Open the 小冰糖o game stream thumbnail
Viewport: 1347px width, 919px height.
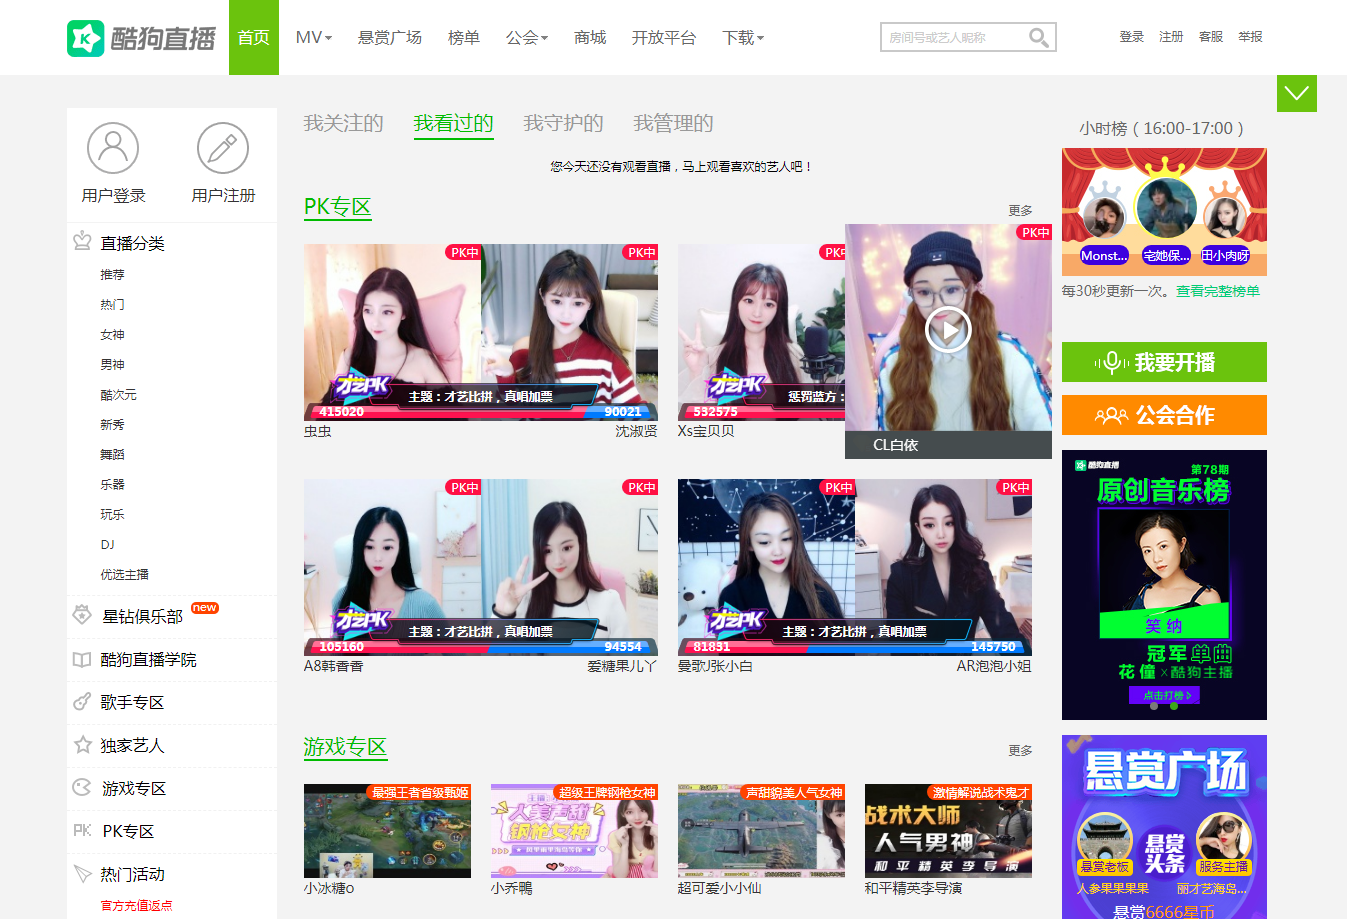coord(387,831)
